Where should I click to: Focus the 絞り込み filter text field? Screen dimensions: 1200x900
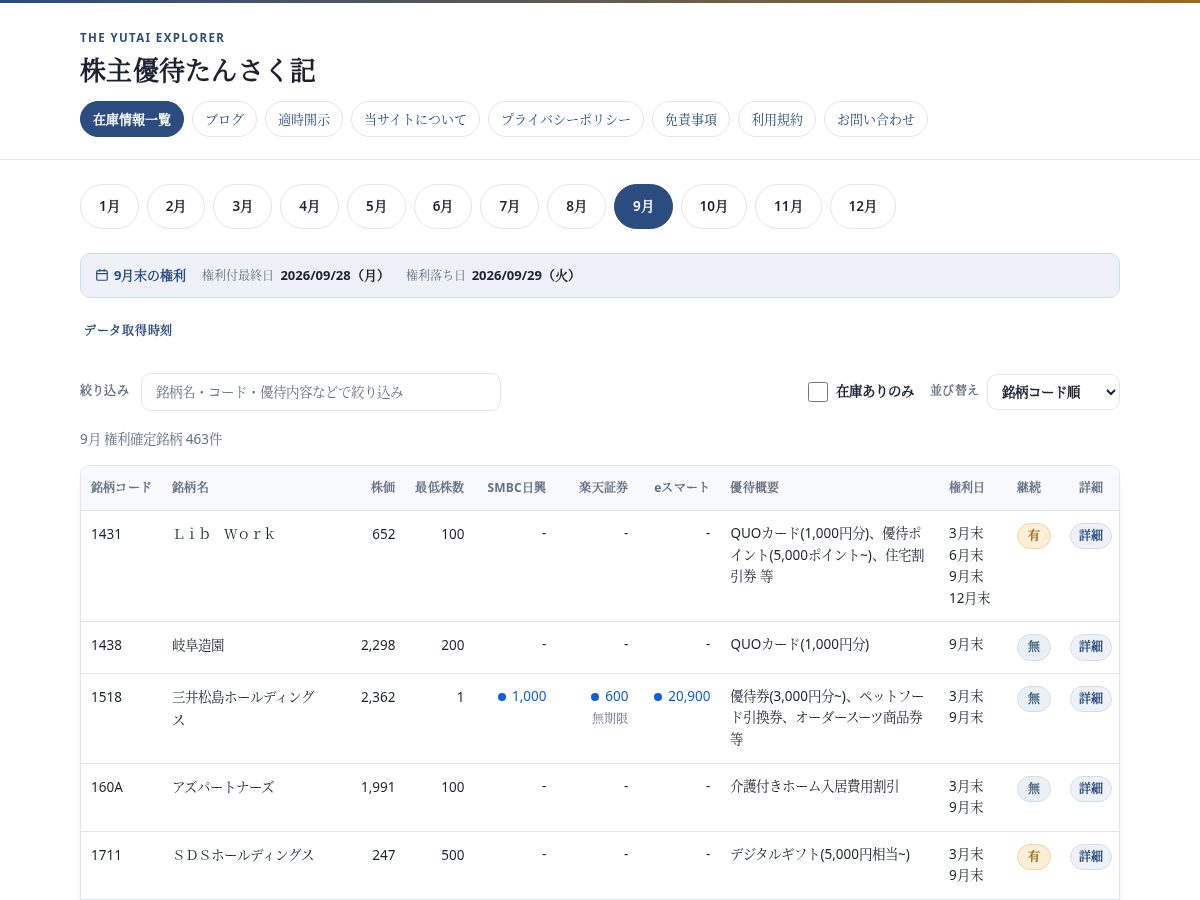pyautogui.click(x=321, y=392)
